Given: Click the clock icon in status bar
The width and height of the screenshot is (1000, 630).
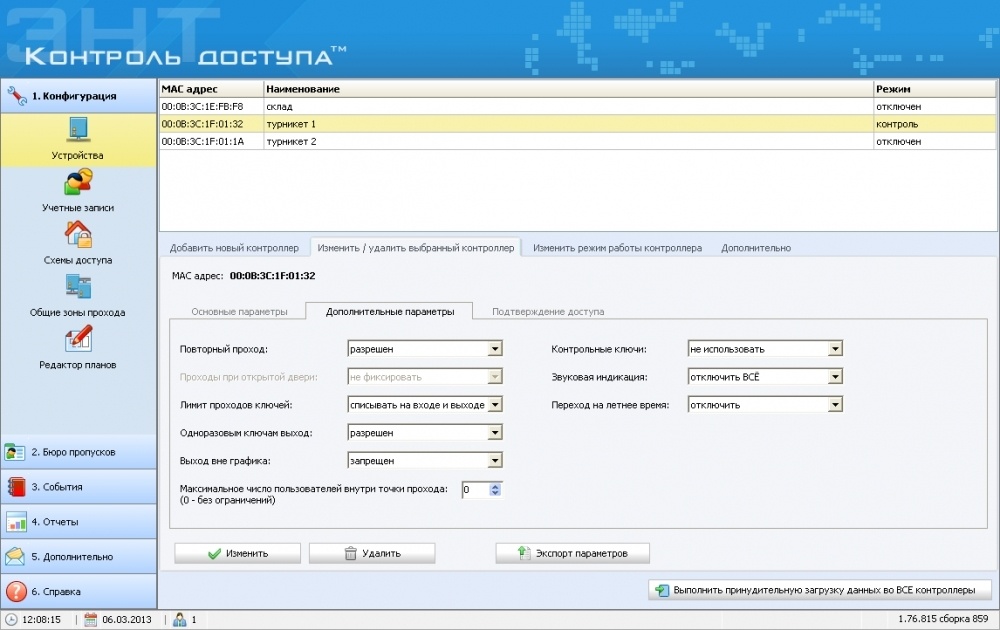Looking at the screenshot, I should (11, 619).
